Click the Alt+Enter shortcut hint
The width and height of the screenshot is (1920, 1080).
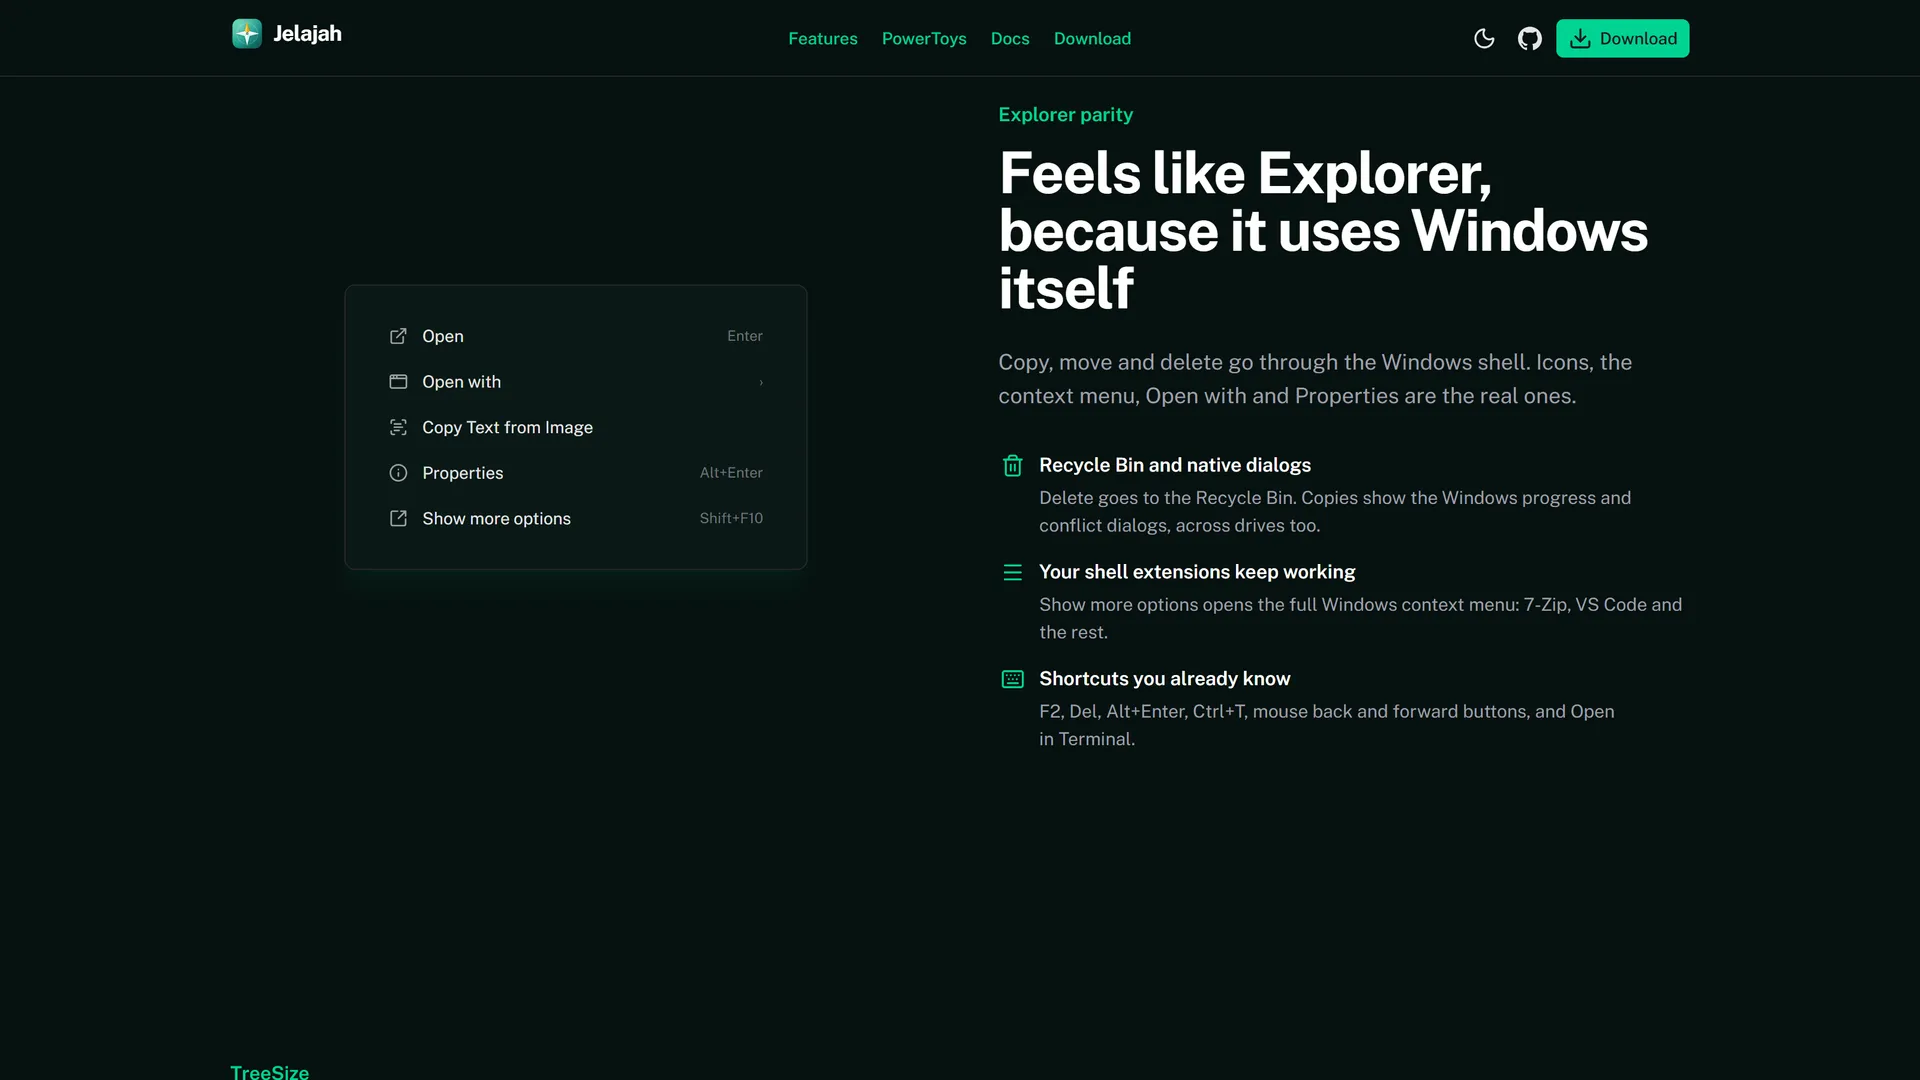(731, 473)
